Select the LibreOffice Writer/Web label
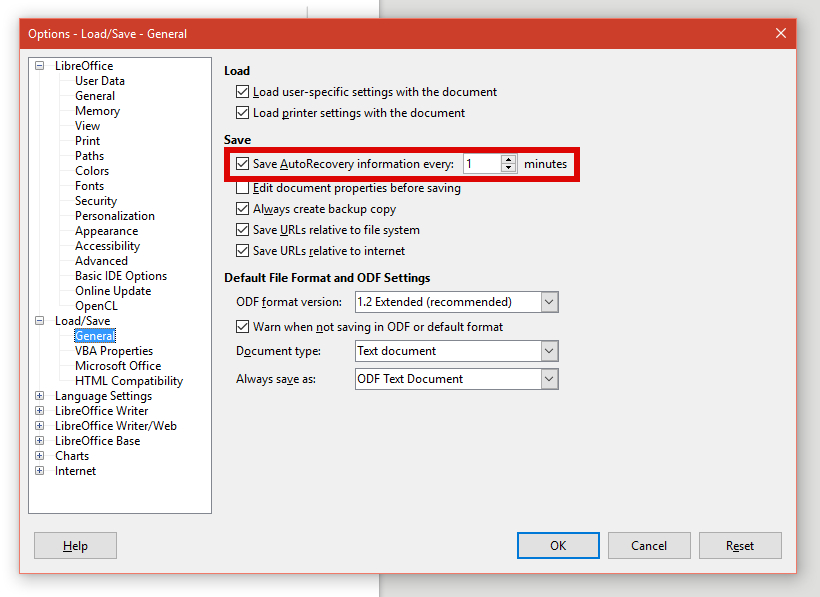 (116, 426)
